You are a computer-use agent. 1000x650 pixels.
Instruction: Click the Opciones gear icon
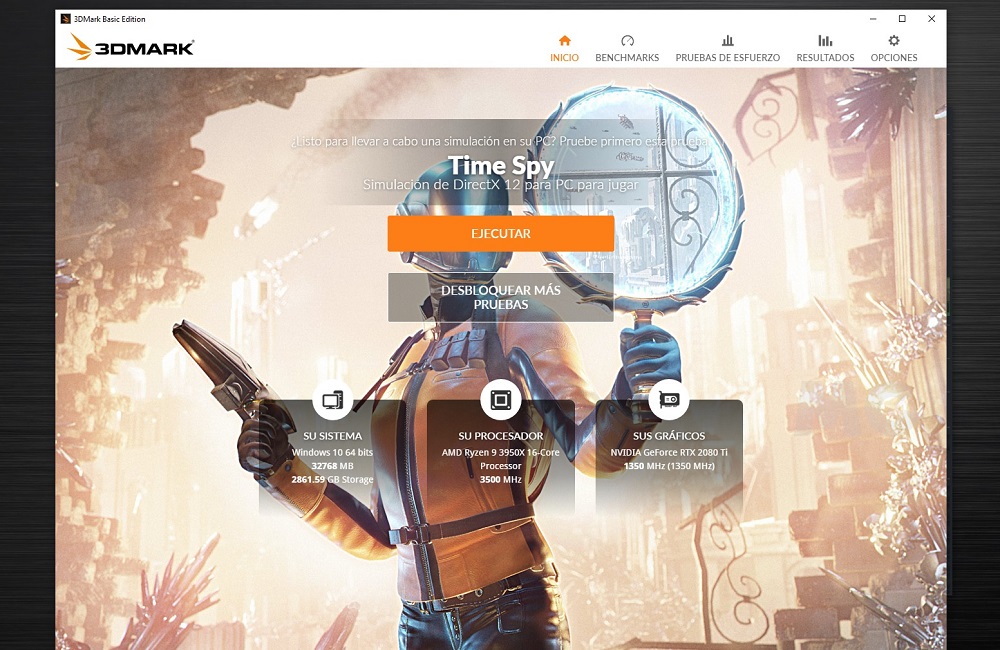pyautogui.click(x=894, y=41)
